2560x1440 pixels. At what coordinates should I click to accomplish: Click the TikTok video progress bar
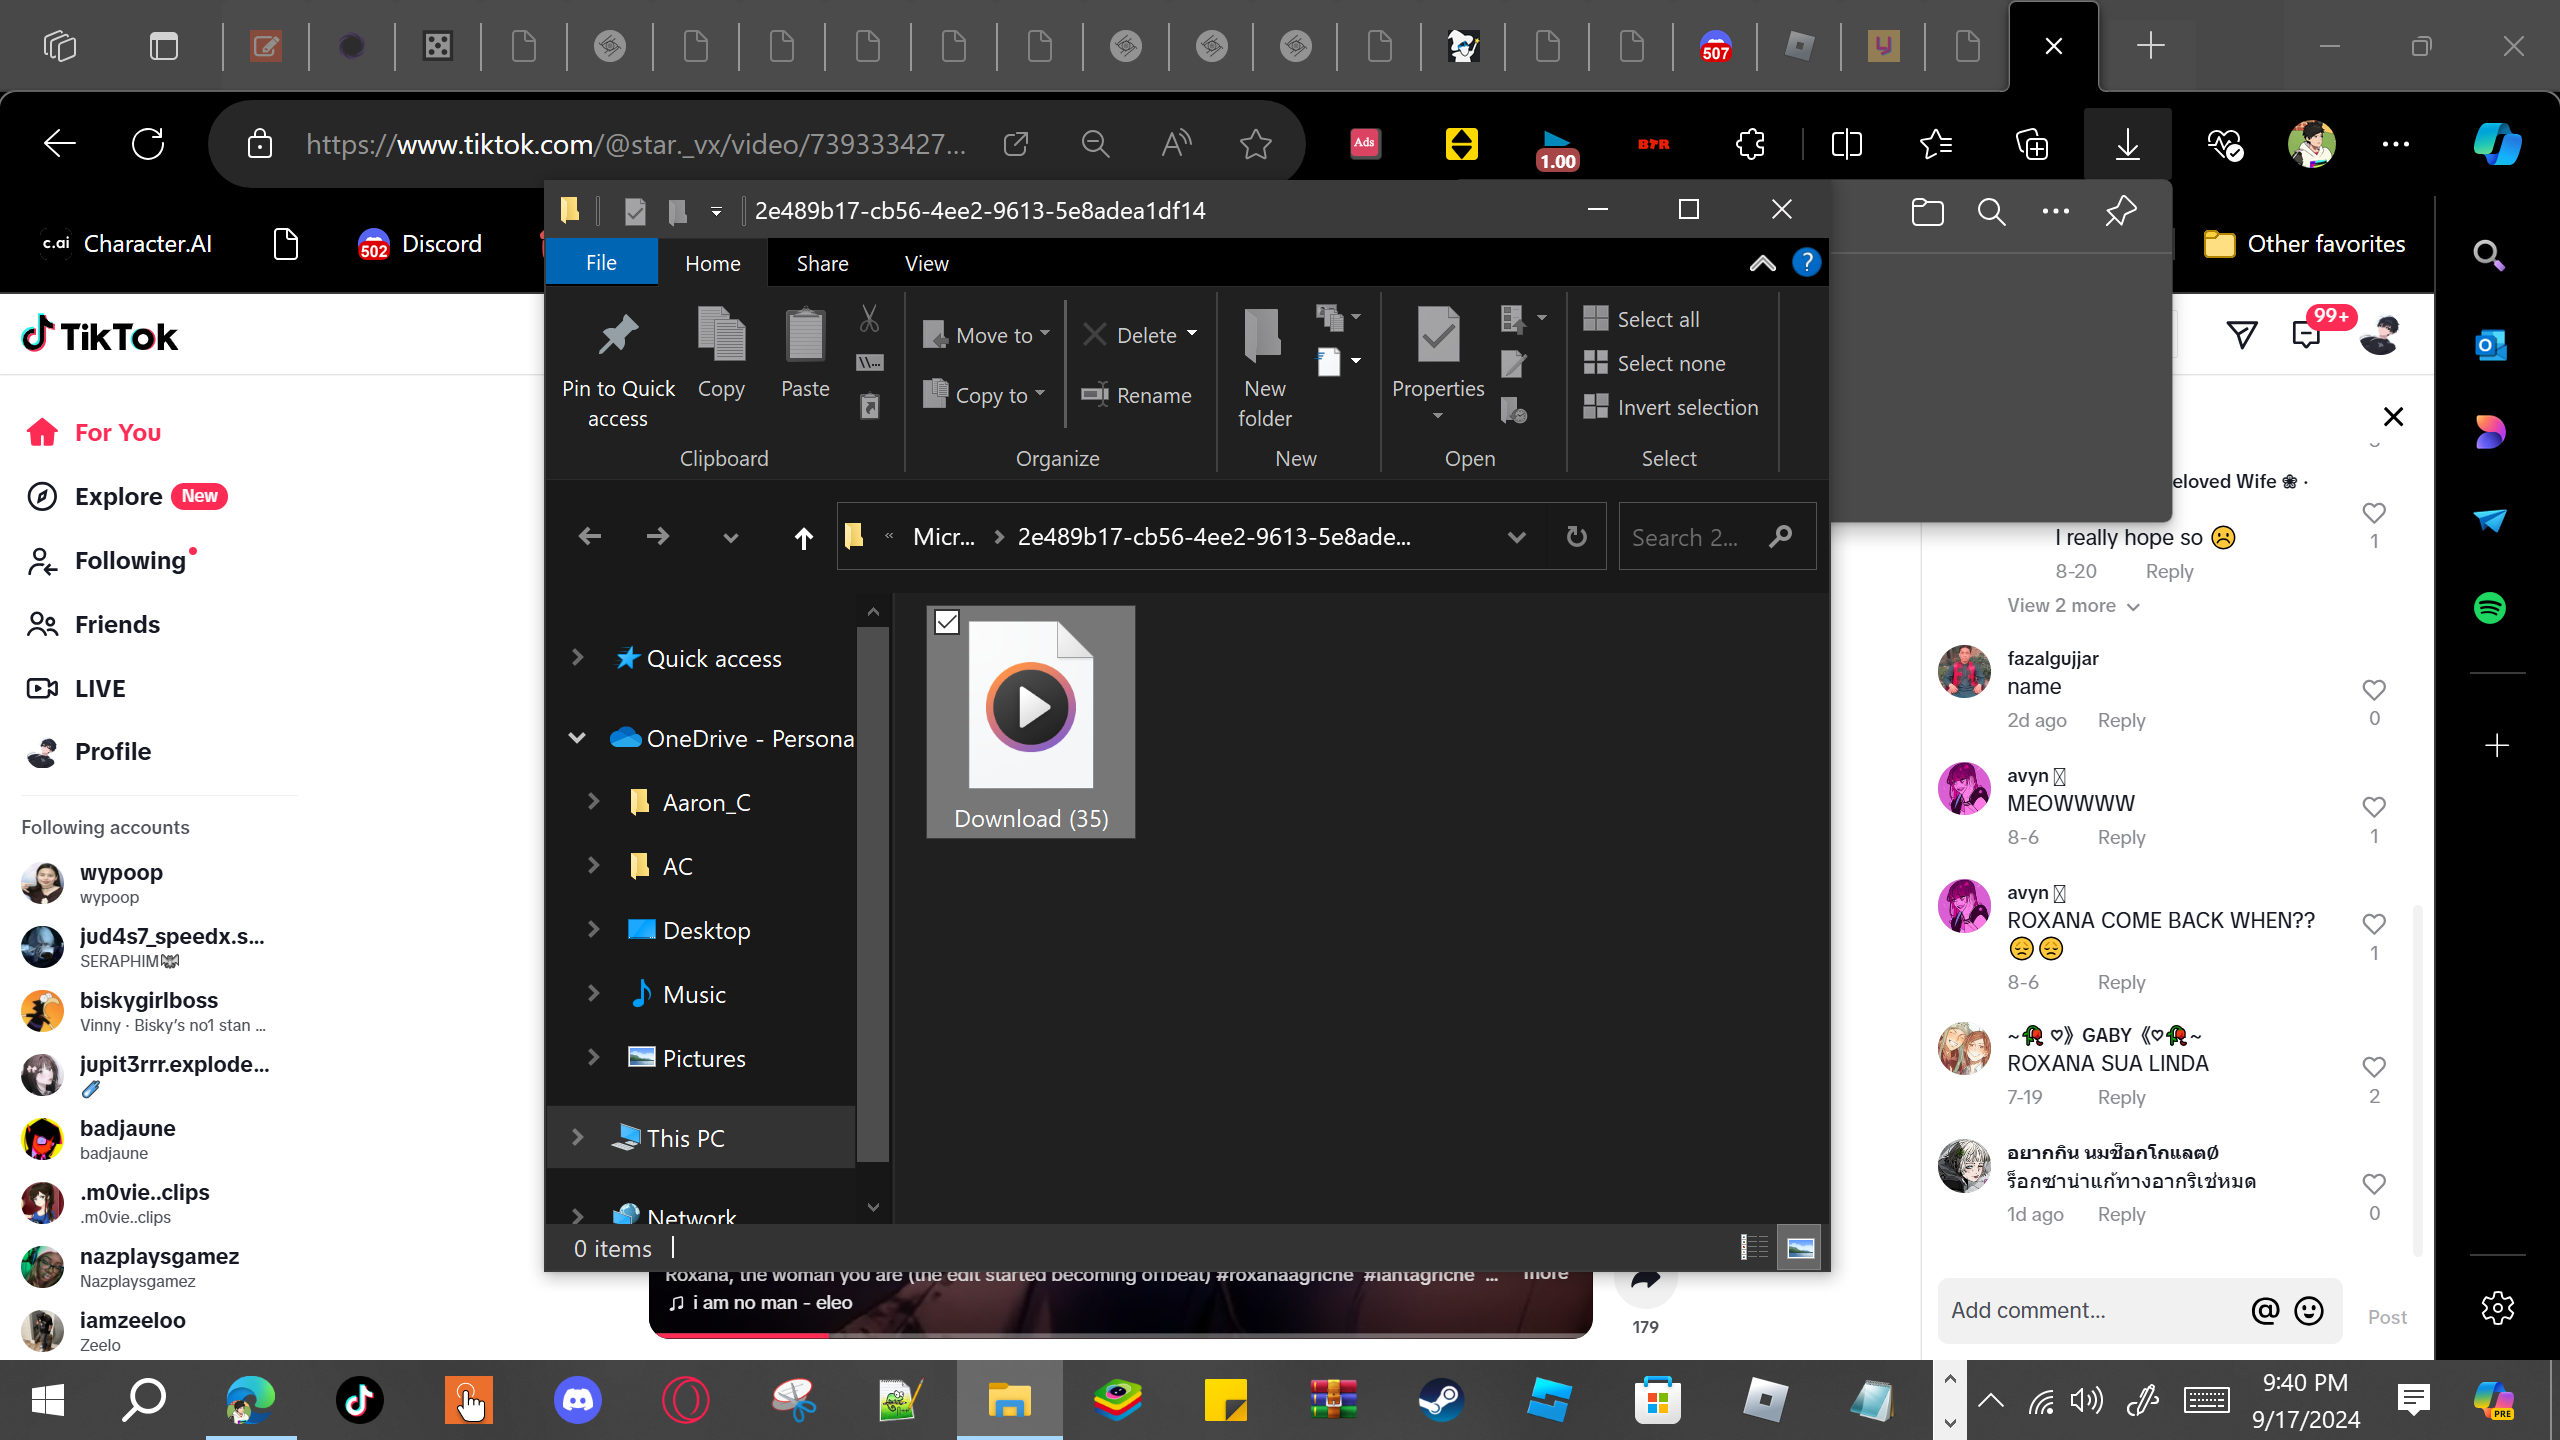click(x=1120, y=1334)
